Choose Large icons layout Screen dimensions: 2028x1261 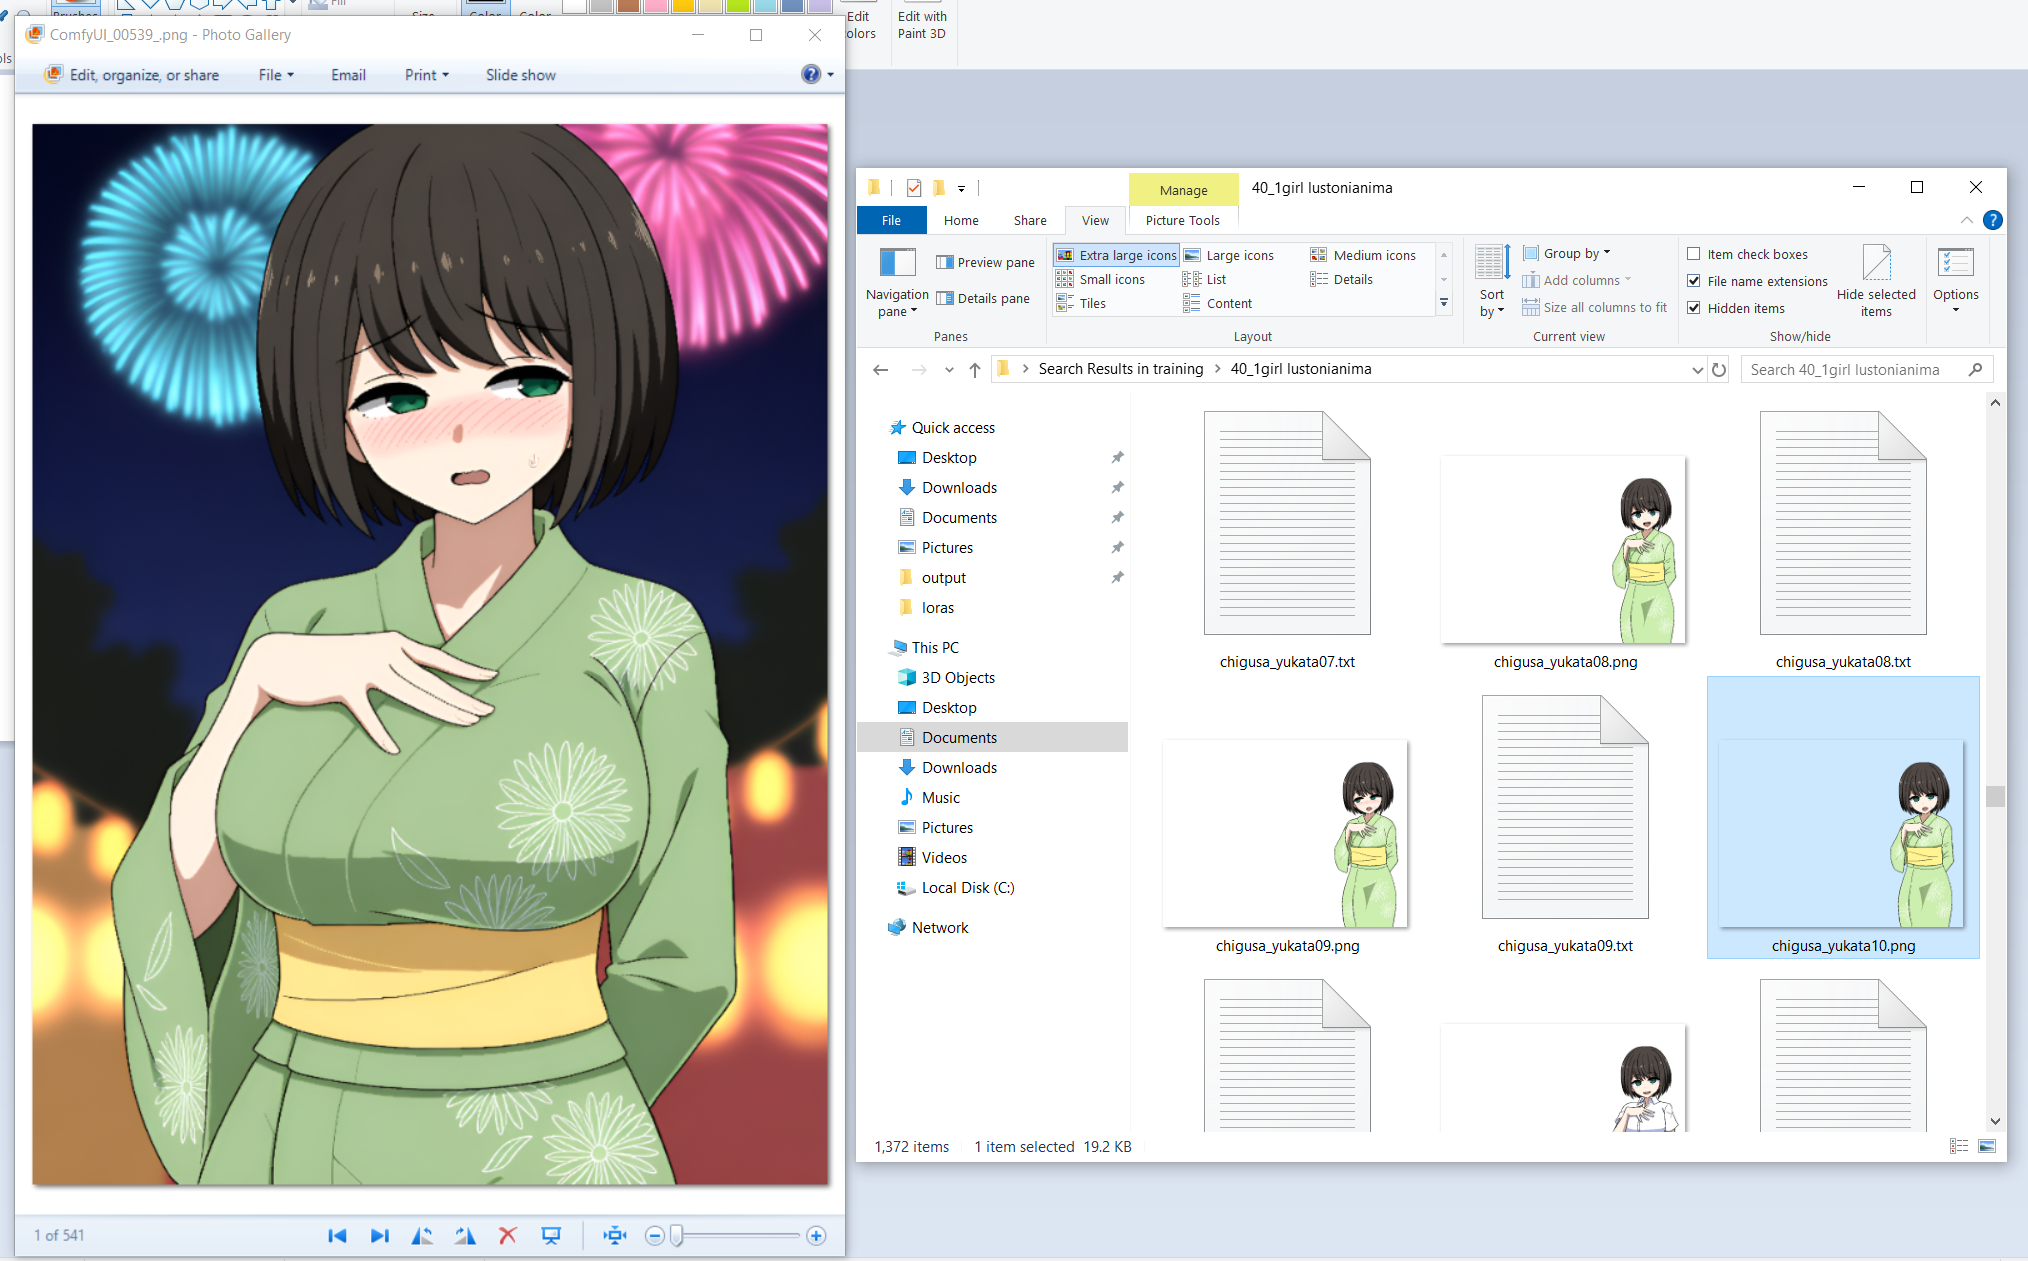1229,255
